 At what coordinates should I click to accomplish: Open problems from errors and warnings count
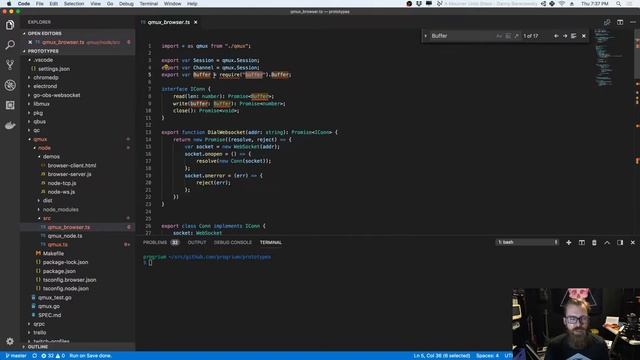tap(53, 356)
